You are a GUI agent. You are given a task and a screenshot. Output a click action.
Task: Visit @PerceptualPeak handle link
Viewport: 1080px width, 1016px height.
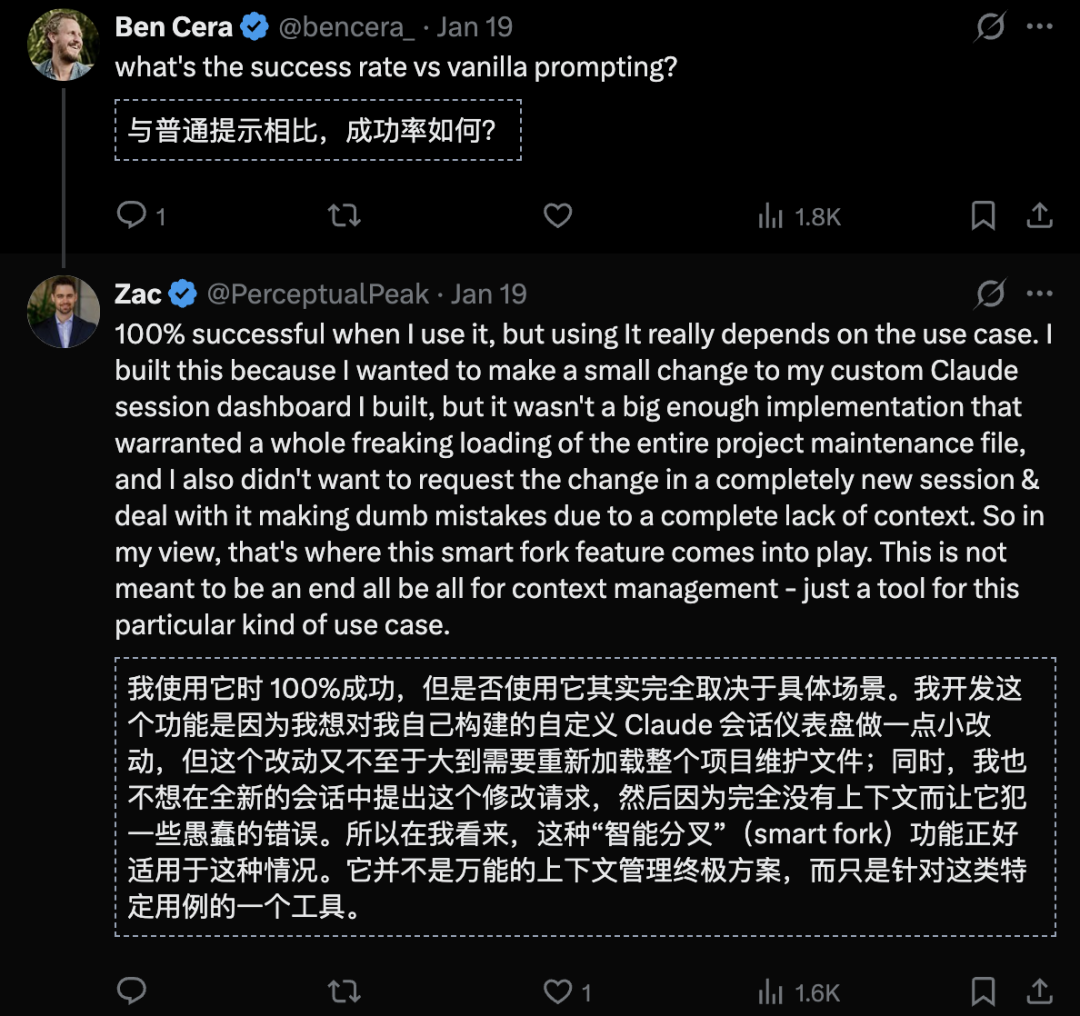(x=317, y=294)
